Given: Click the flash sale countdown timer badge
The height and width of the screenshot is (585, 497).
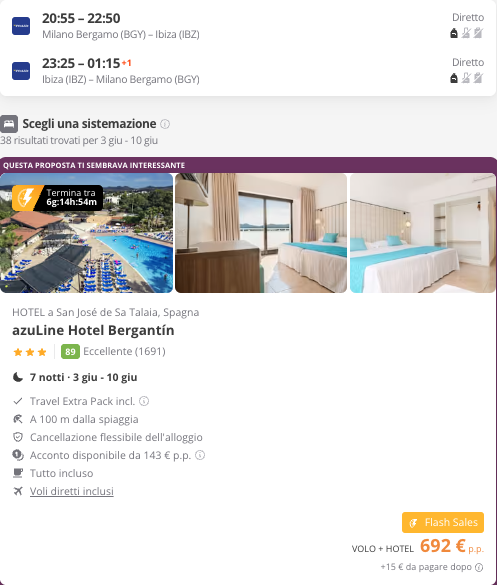Looking at the screenshot, I should coord(57,198).
